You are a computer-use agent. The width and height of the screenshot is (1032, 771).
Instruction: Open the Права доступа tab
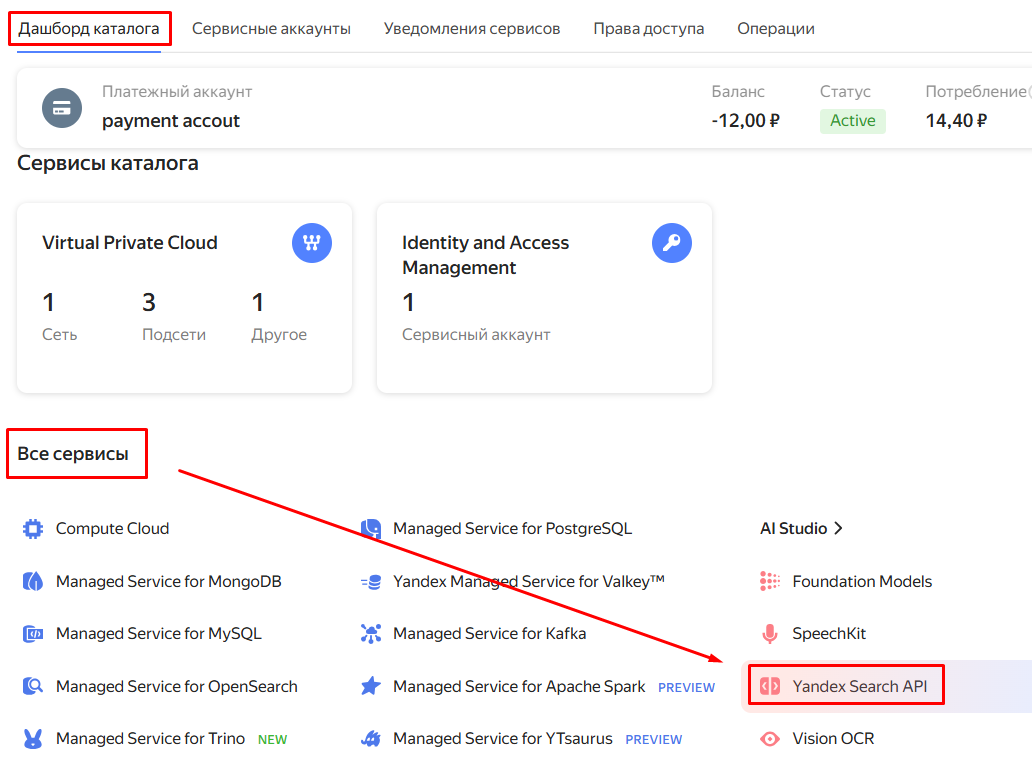click(x=648, y=29)
